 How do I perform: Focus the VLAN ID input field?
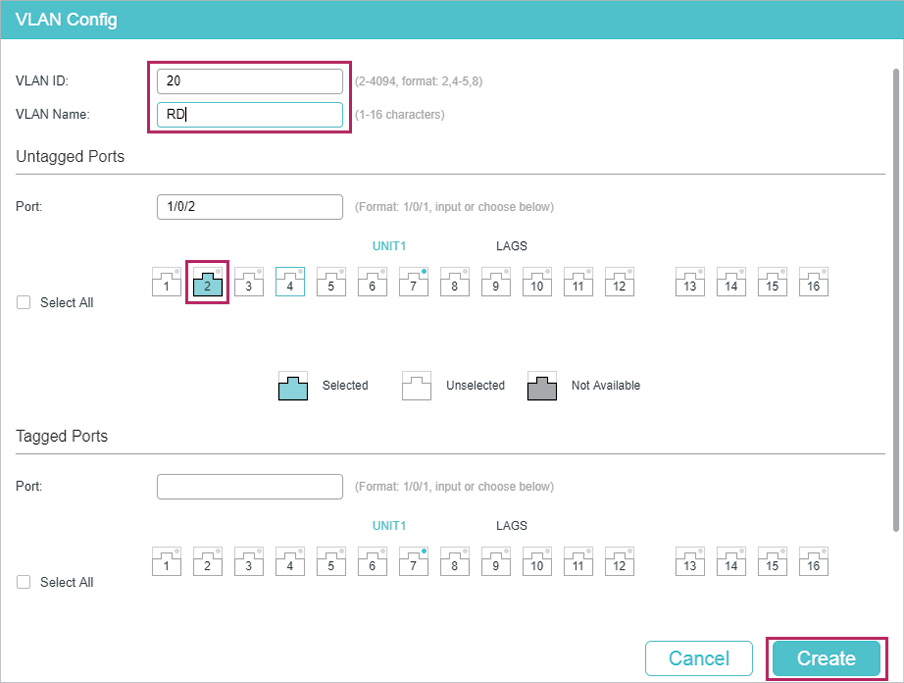pyautogui.click(x=250, y=81)
